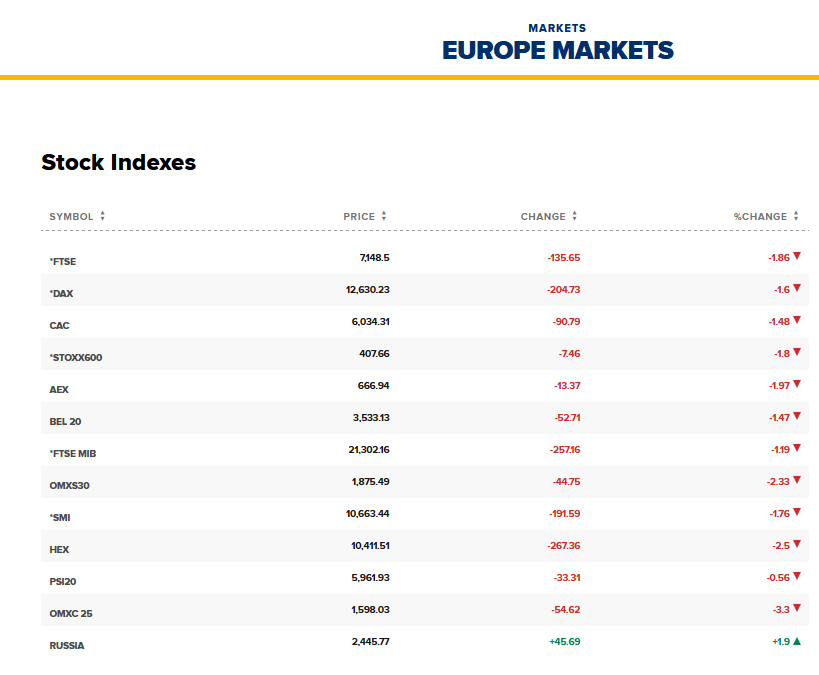The height and width of the screenshot is (675, 819).
Task: Click the CHANGE column header label
Action: pos(543,216)
